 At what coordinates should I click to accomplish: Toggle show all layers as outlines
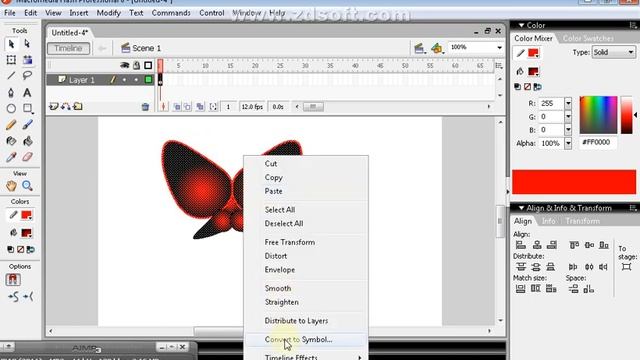pos(148,65)
